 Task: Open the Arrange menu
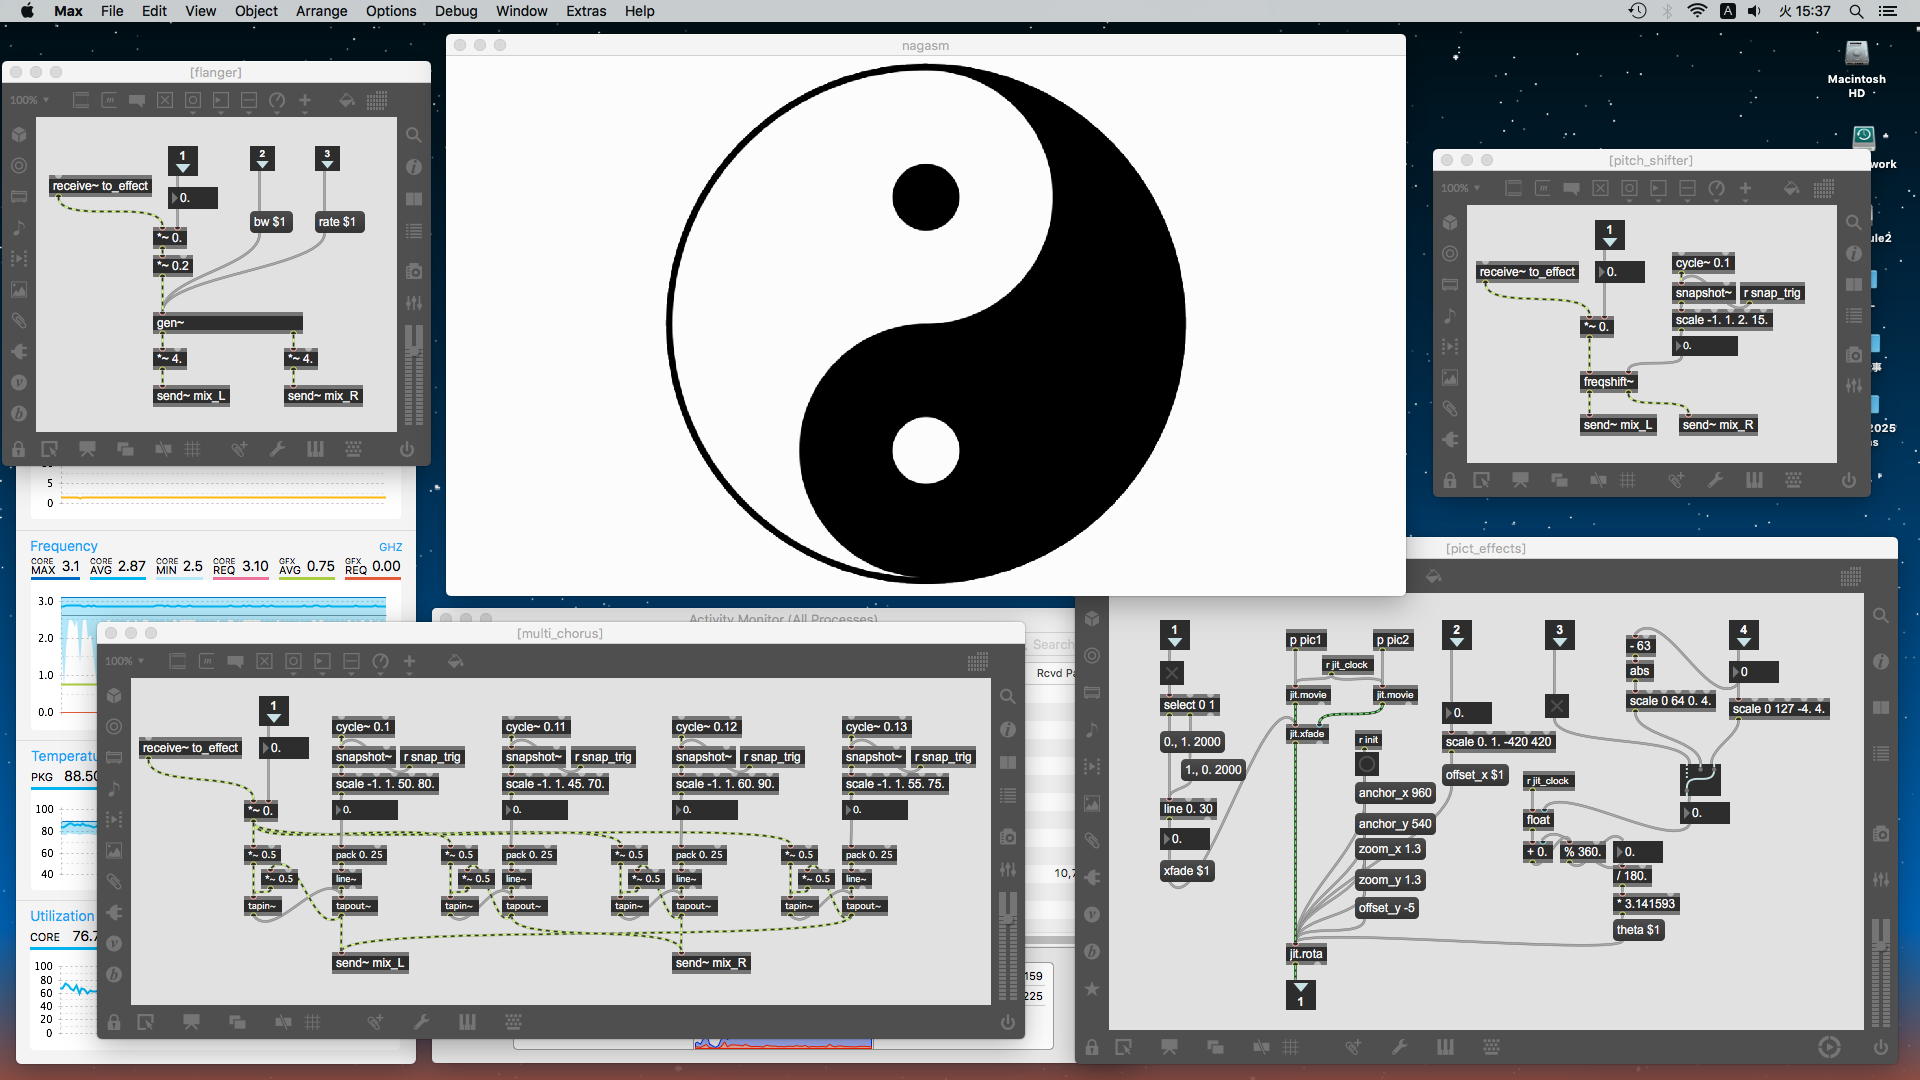click(x=321, y=11)
